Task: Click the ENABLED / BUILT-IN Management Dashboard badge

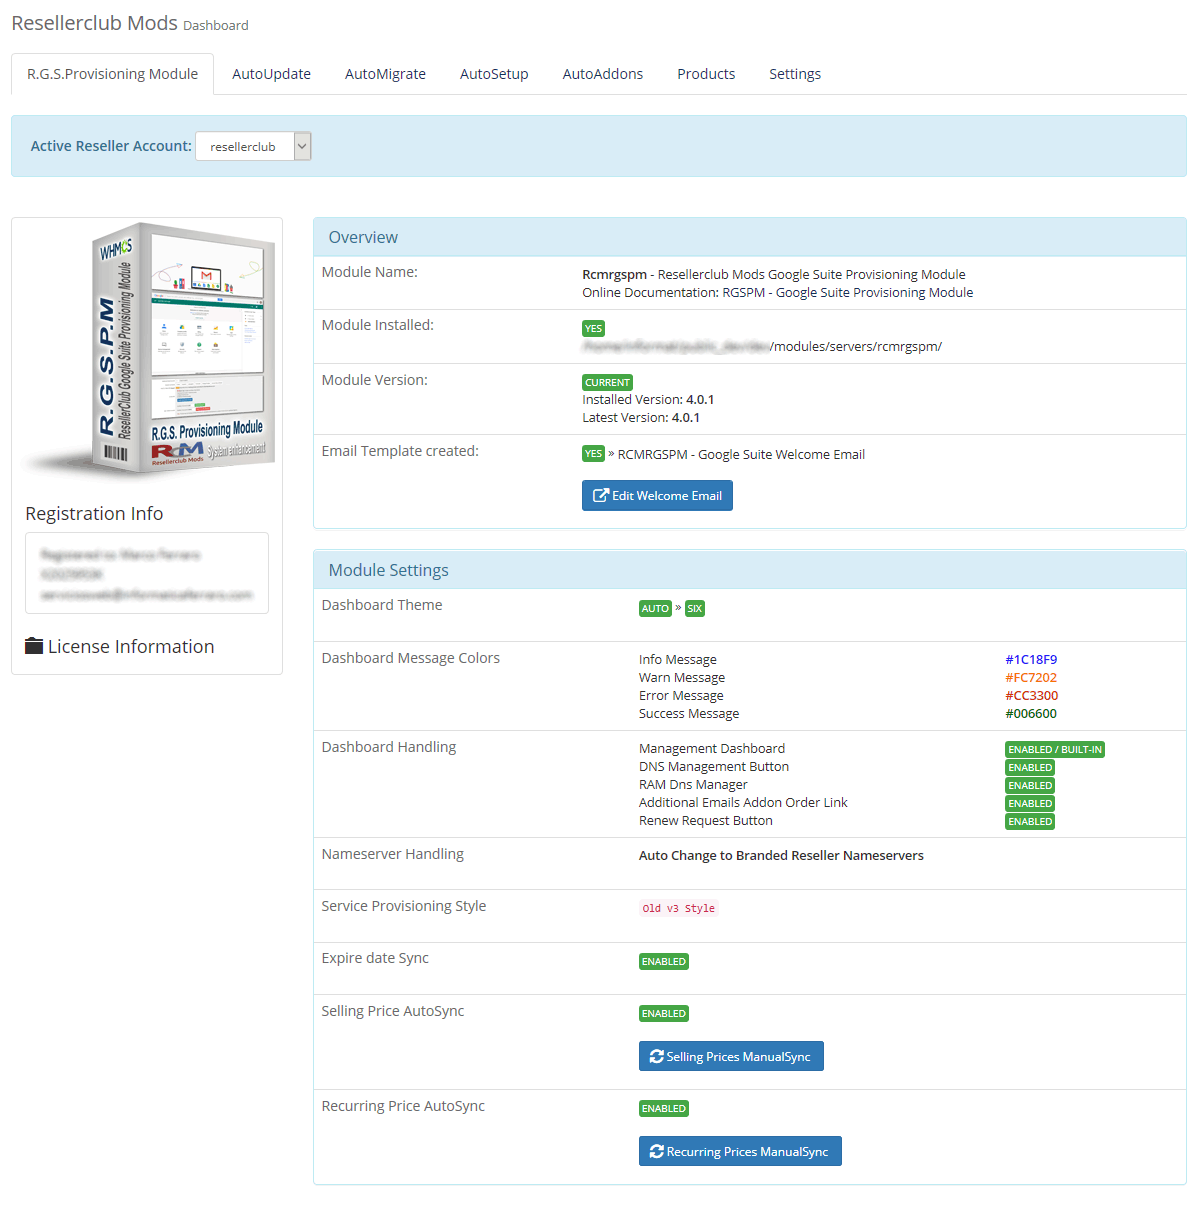Action: click(x=1055, y=749)
